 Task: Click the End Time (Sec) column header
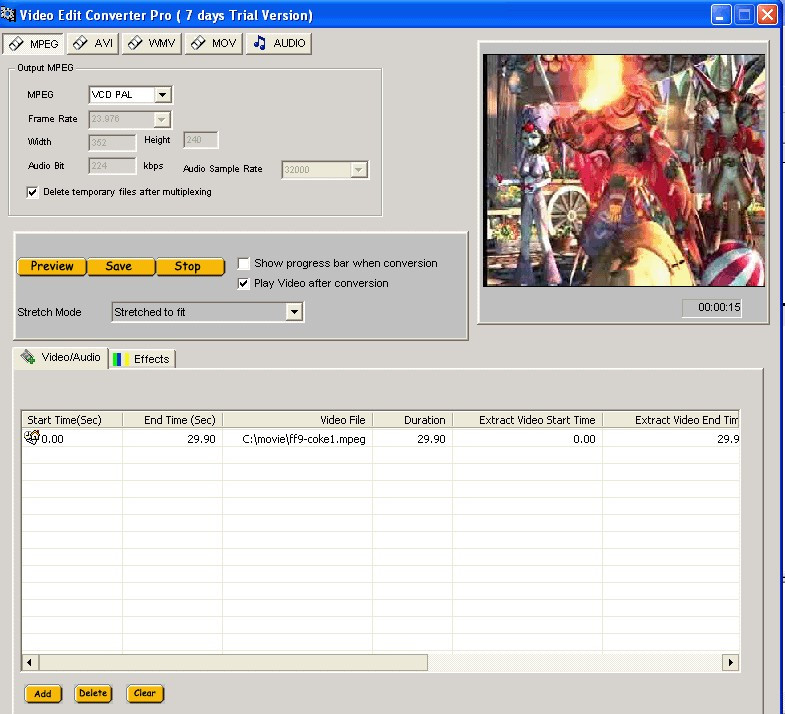click(173, 420)
